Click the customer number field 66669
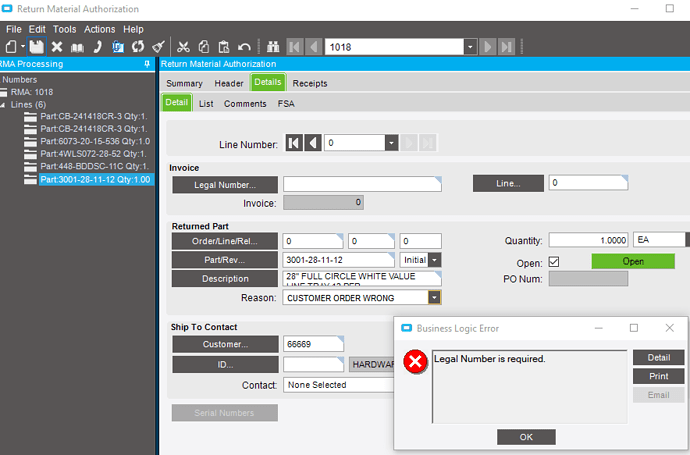Image resolution: width=690 pixels, height=455 pixels. pos(313,344)
